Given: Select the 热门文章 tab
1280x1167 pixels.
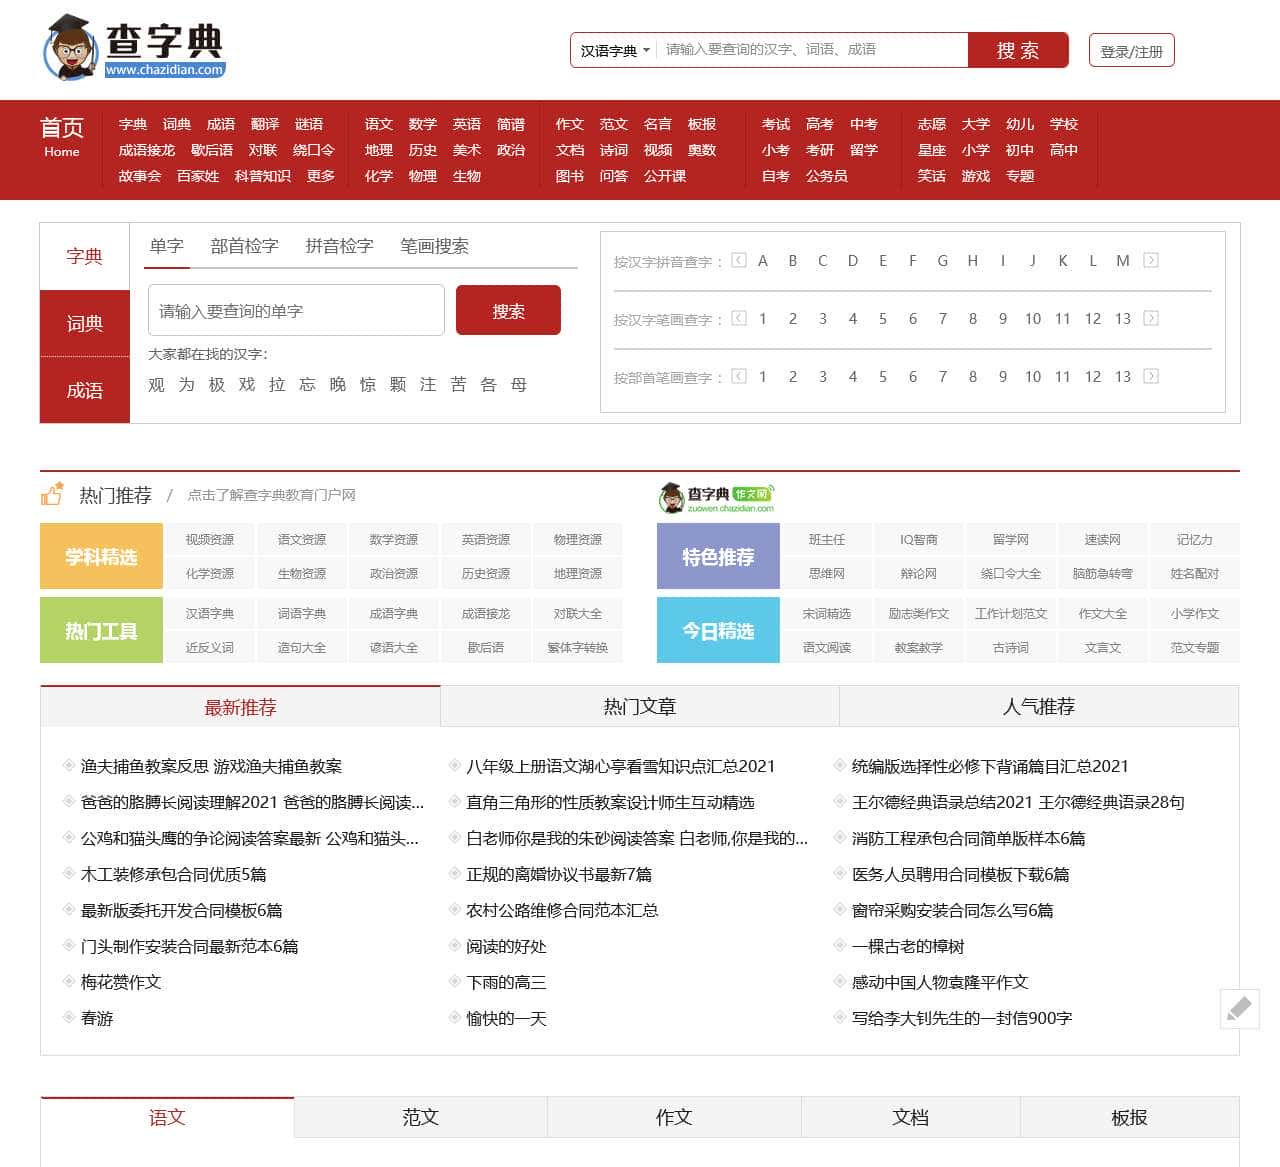Looking at the screenshot, I should (639, 707).
